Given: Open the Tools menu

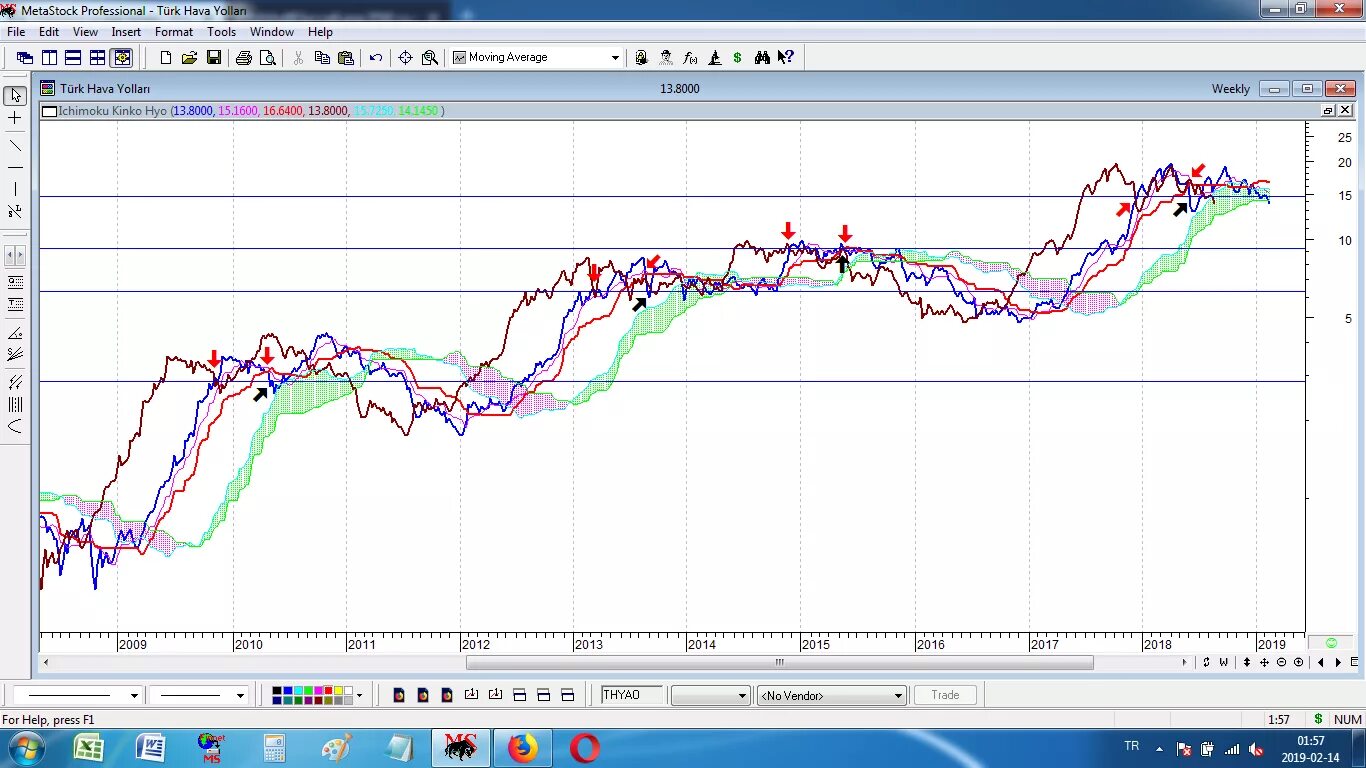Looking at the screenshot, I should [221, 31].
